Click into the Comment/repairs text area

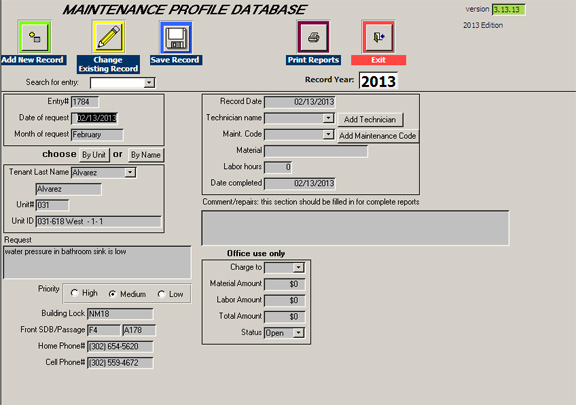tap(355, 228)
